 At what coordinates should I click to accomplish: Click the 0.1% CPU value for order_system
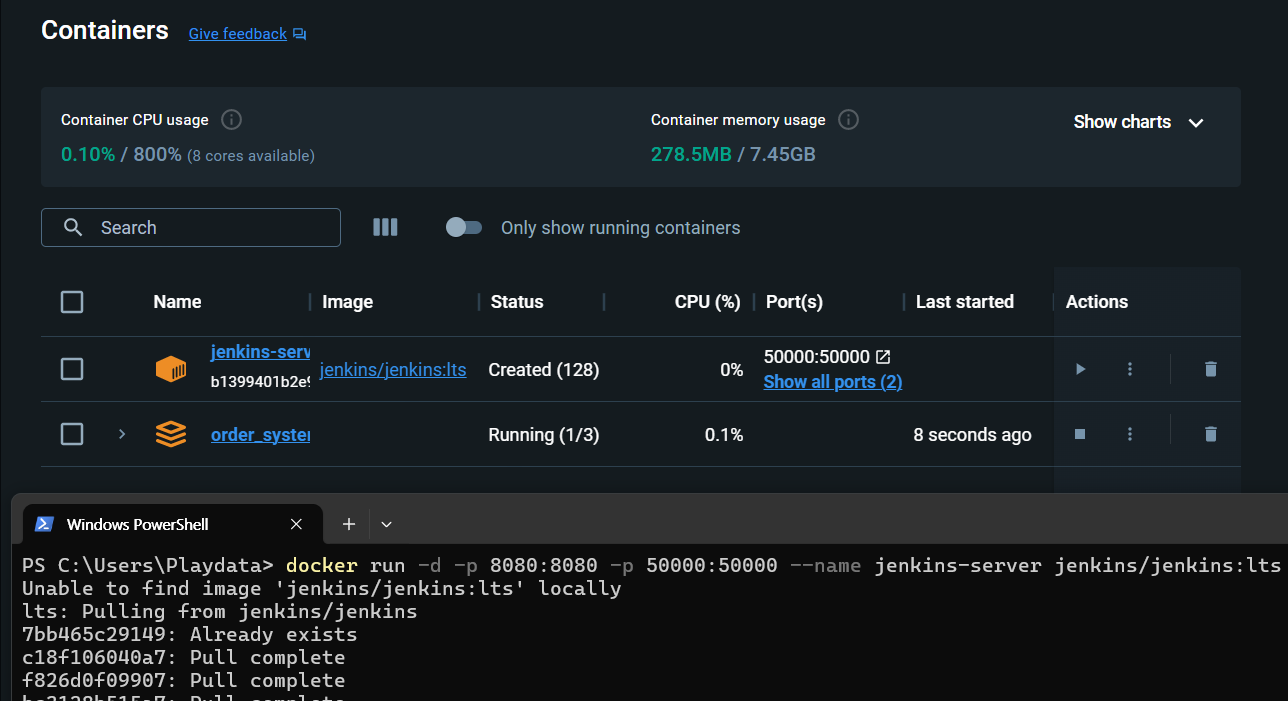tap(724, 435)
